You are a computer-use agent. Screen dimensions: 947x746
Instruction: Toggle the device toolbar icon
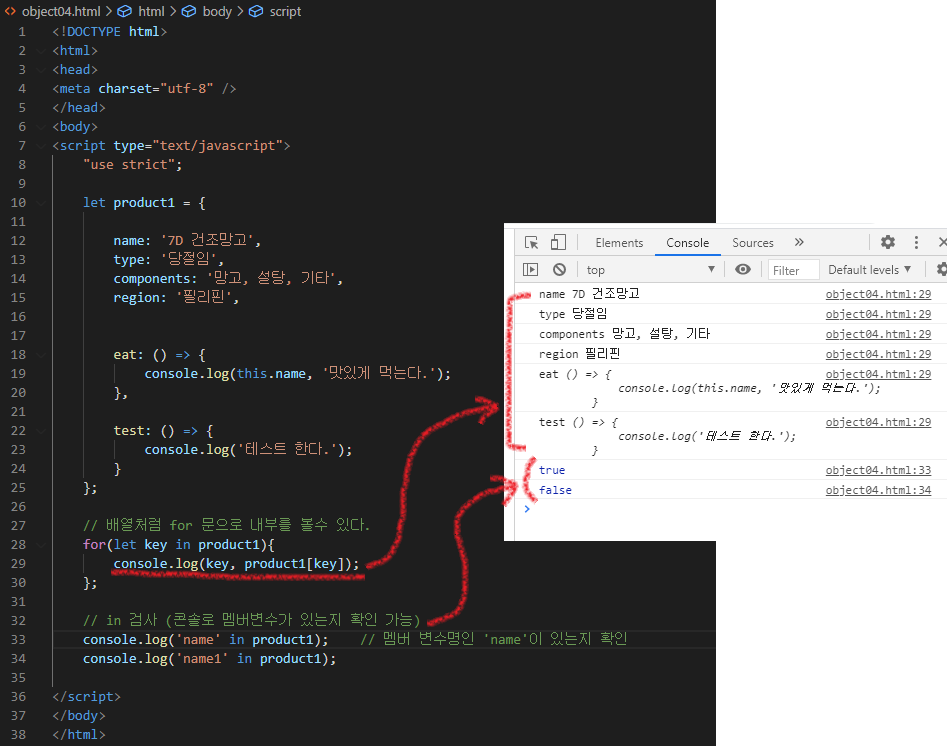click(558, 242)
